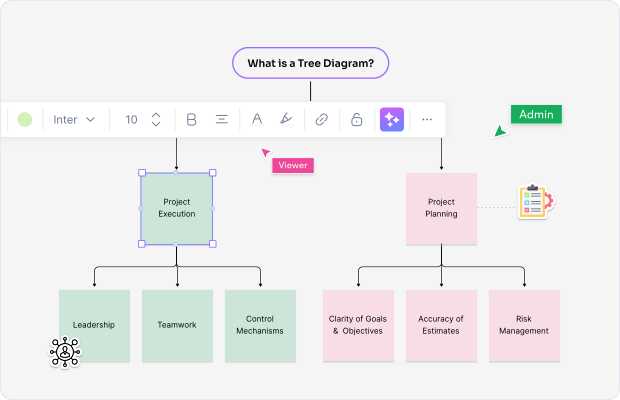Click the clipboard checklist icon
The height and width of the screenshot is (400, 620).
[535, 202]
